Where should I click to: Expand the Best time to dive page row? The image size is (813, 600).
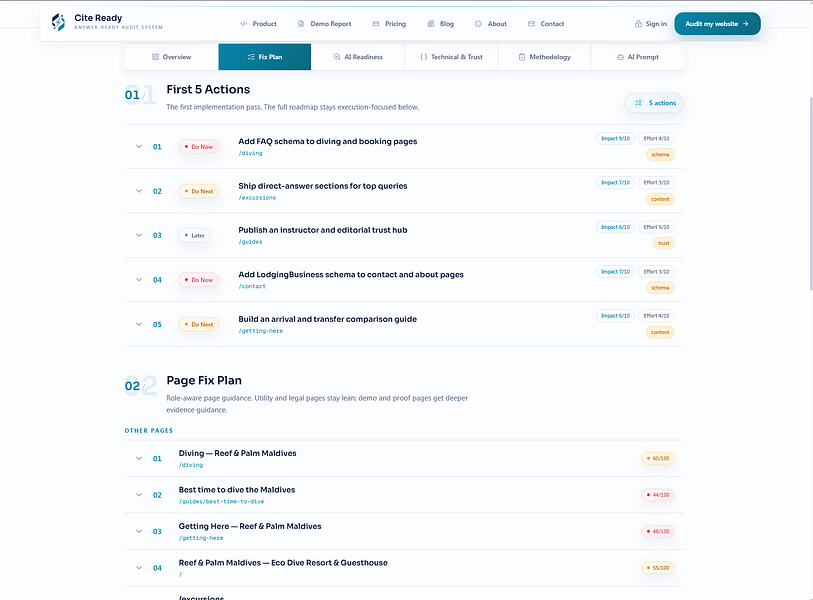pos(139,495)
